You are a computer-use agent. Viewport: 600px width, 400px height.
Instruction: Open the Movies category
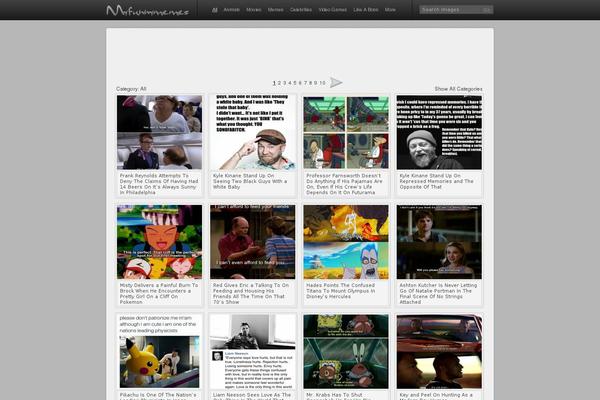(254, 10)
